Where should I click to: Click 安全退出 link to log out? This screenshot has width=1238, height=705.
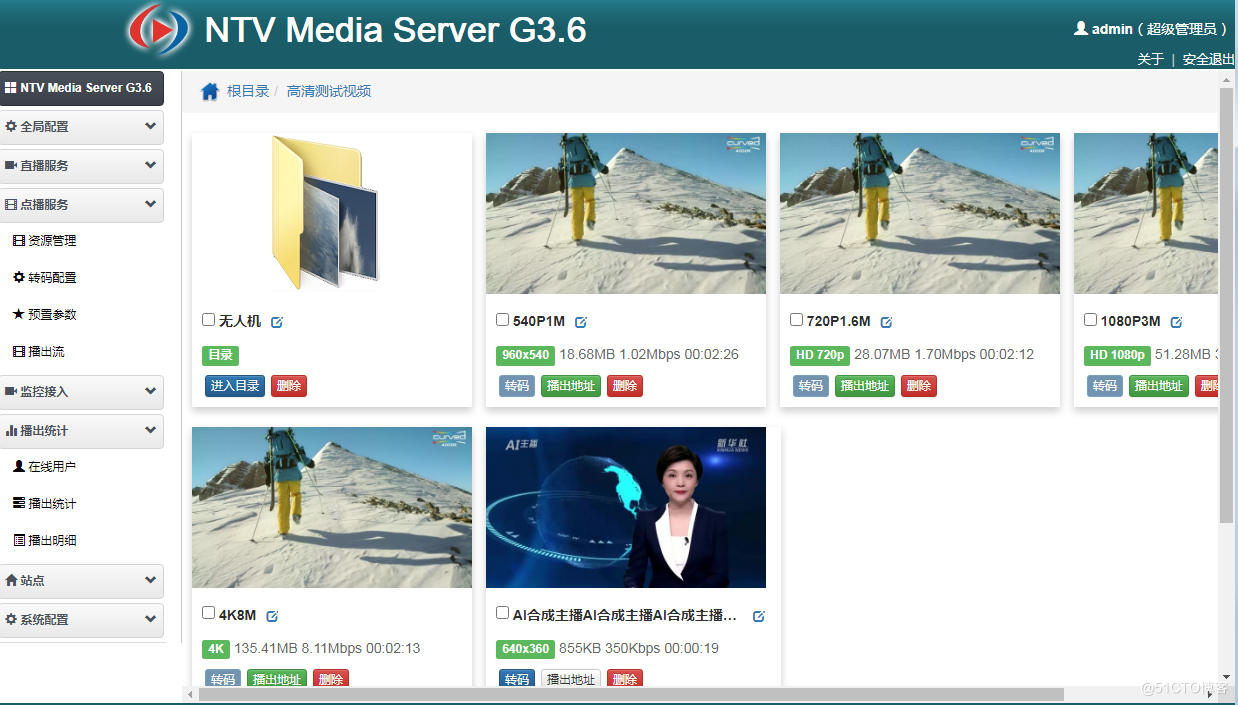tap(1208, 59)
